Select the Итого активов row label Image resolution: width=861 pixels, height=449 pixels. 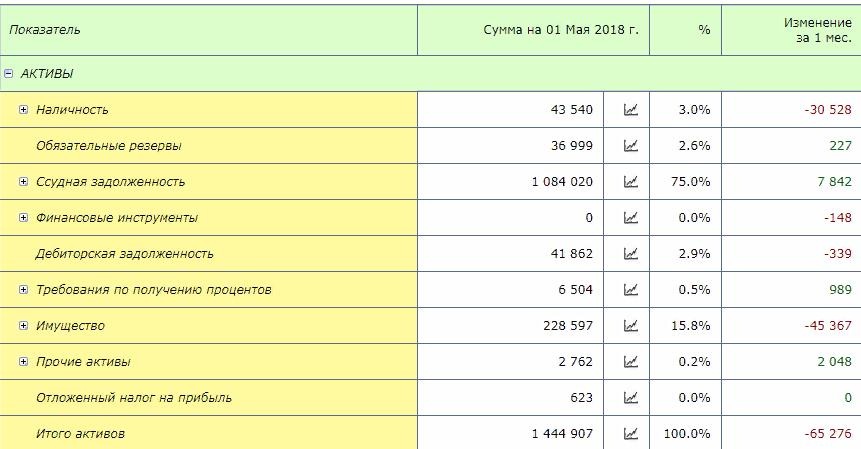coord(80,434)
